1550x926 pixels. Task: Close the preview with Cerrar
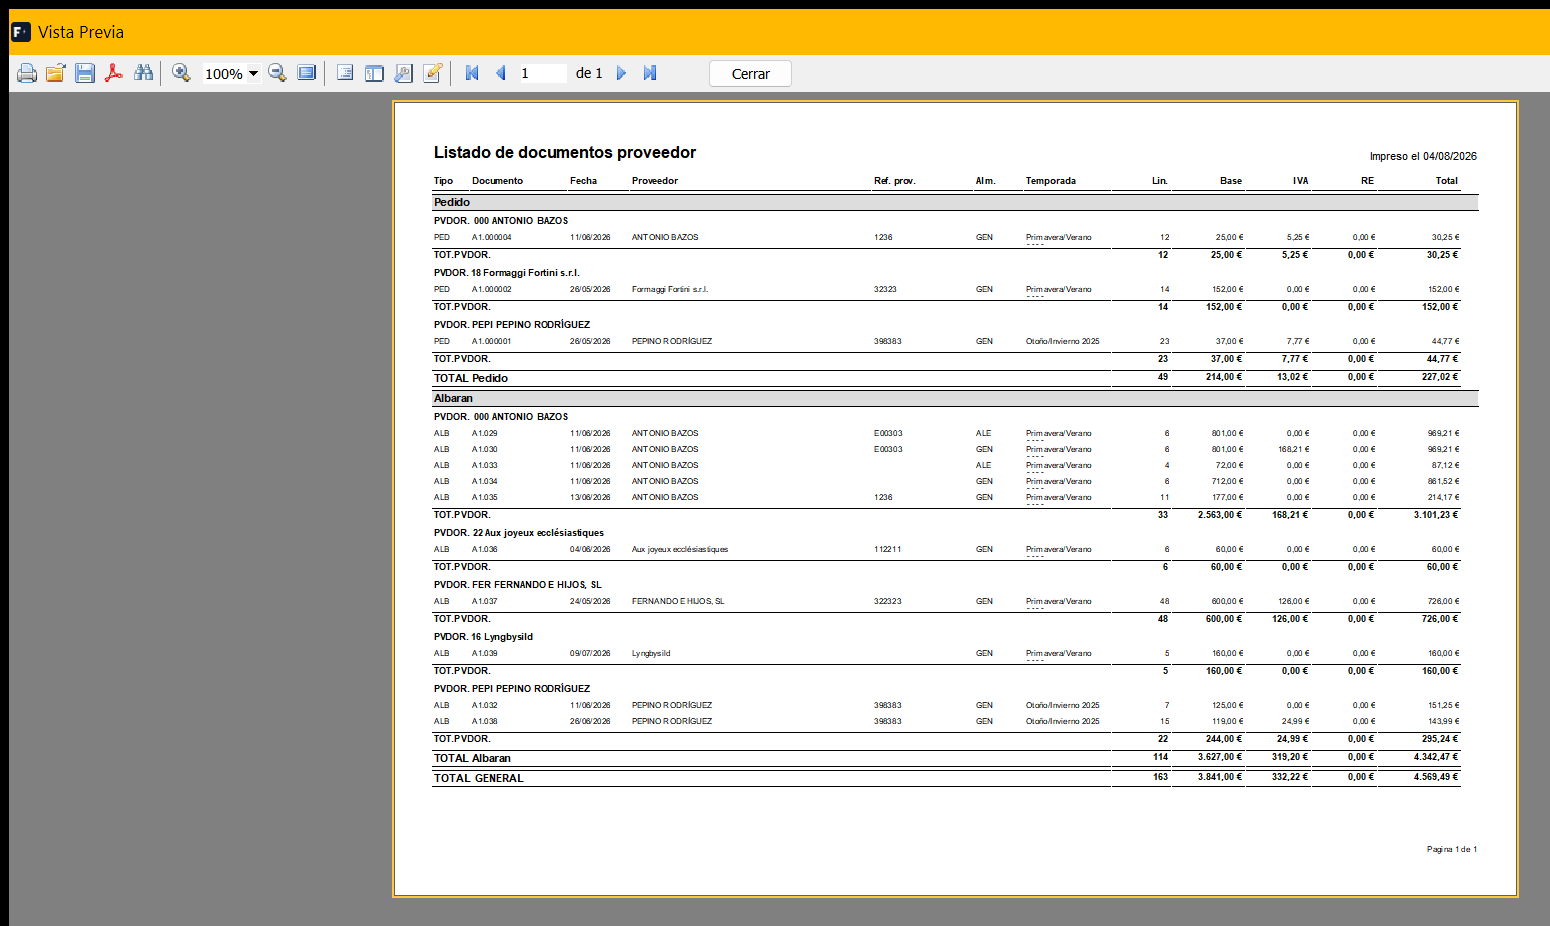tap(750, 74)
